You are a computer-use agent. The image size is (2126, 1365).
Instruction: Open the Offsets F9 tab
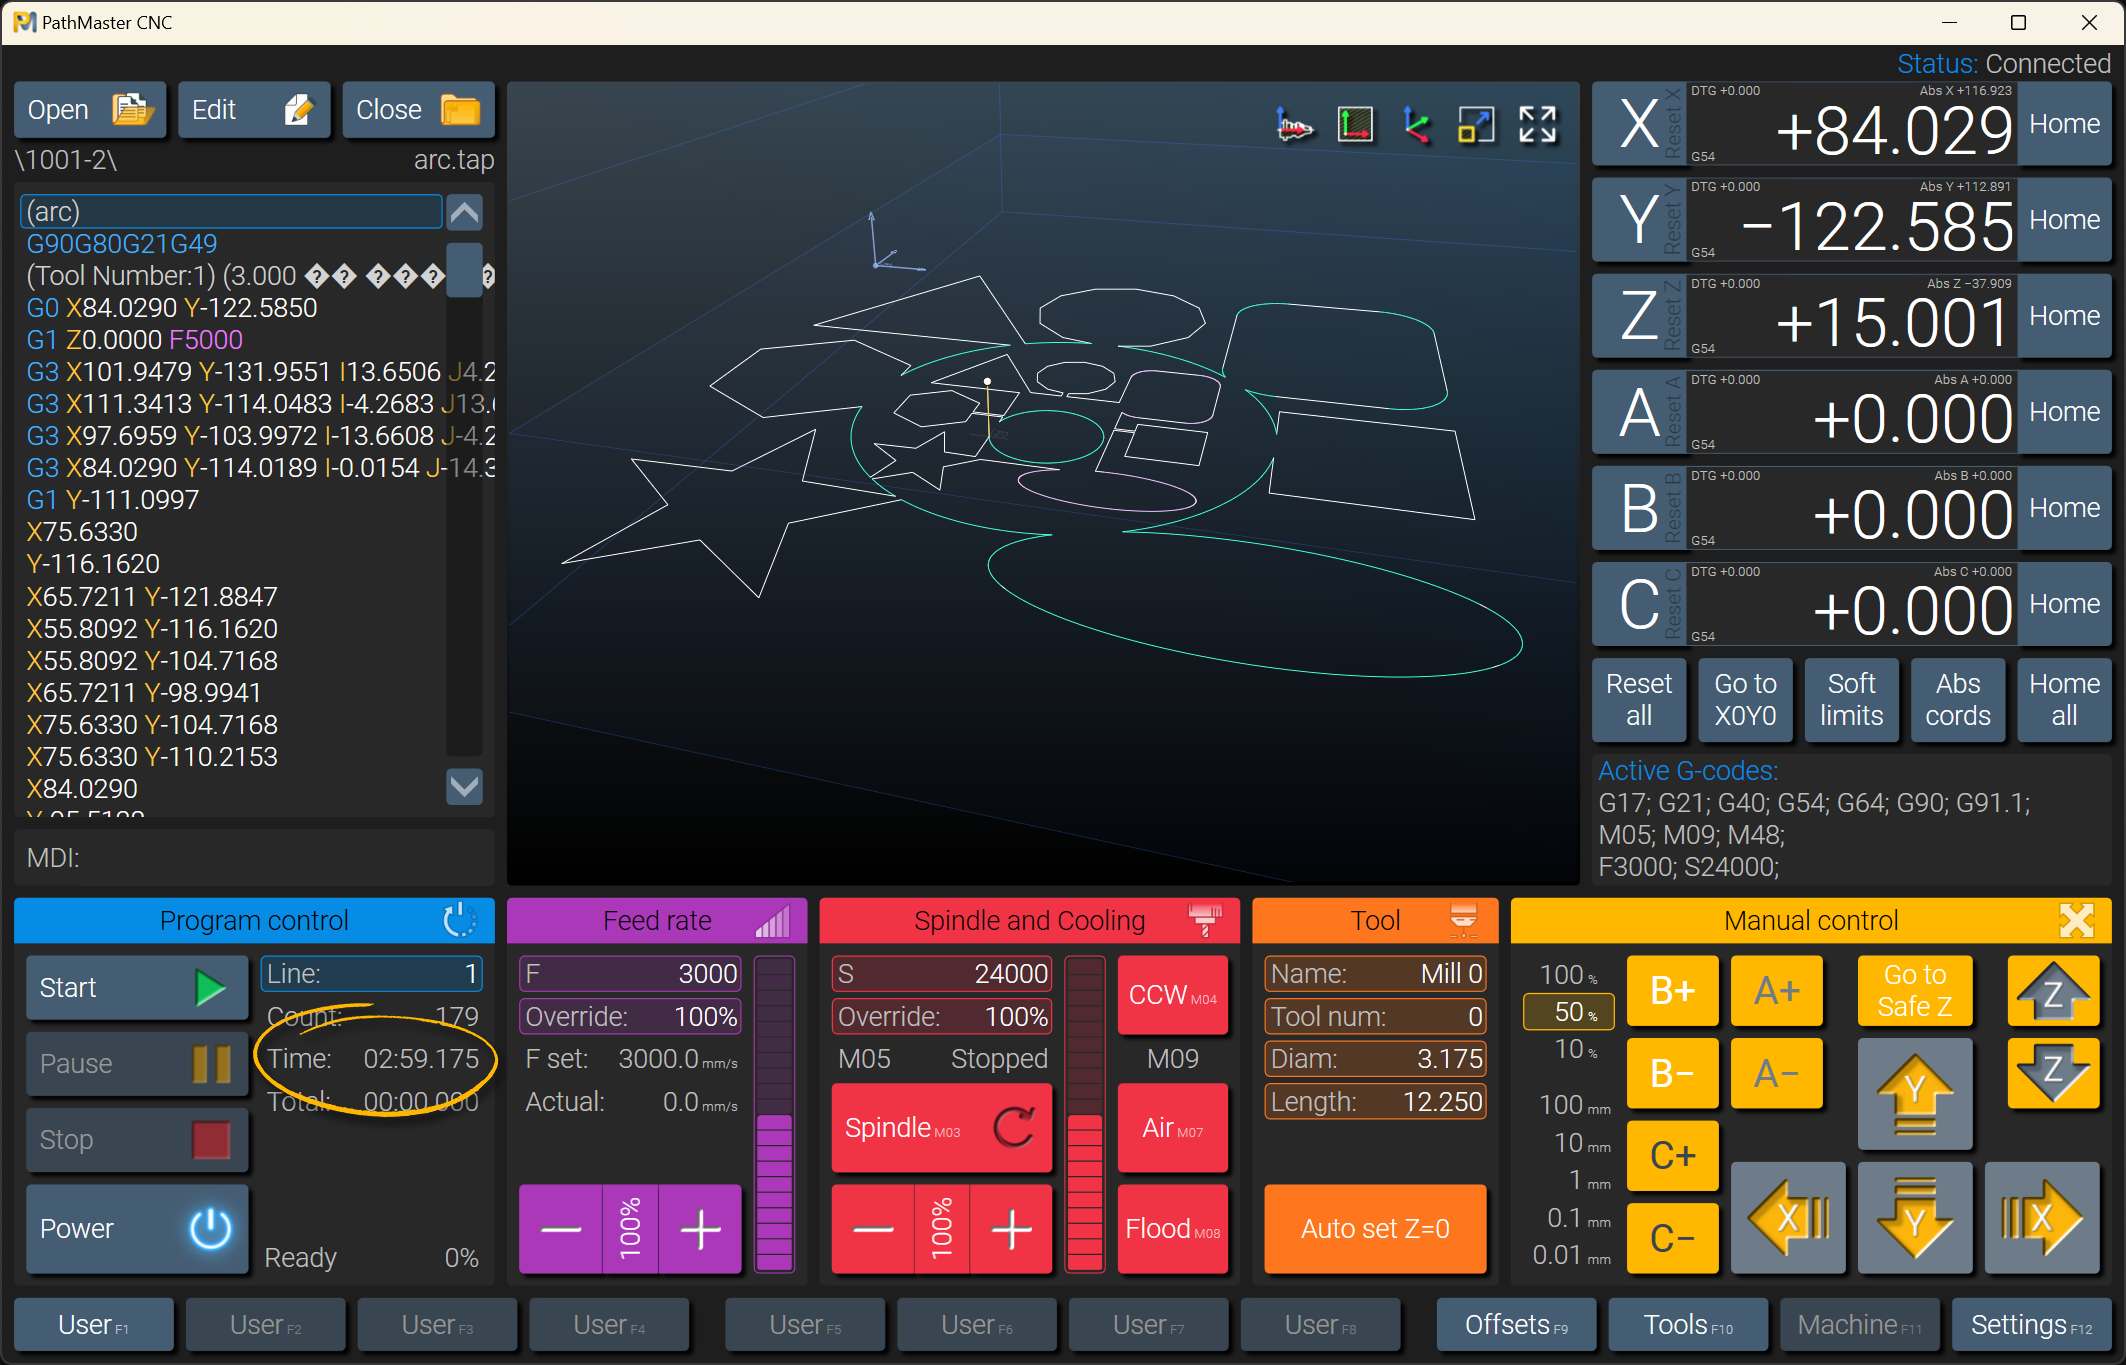click(x=1516, y=1325)
